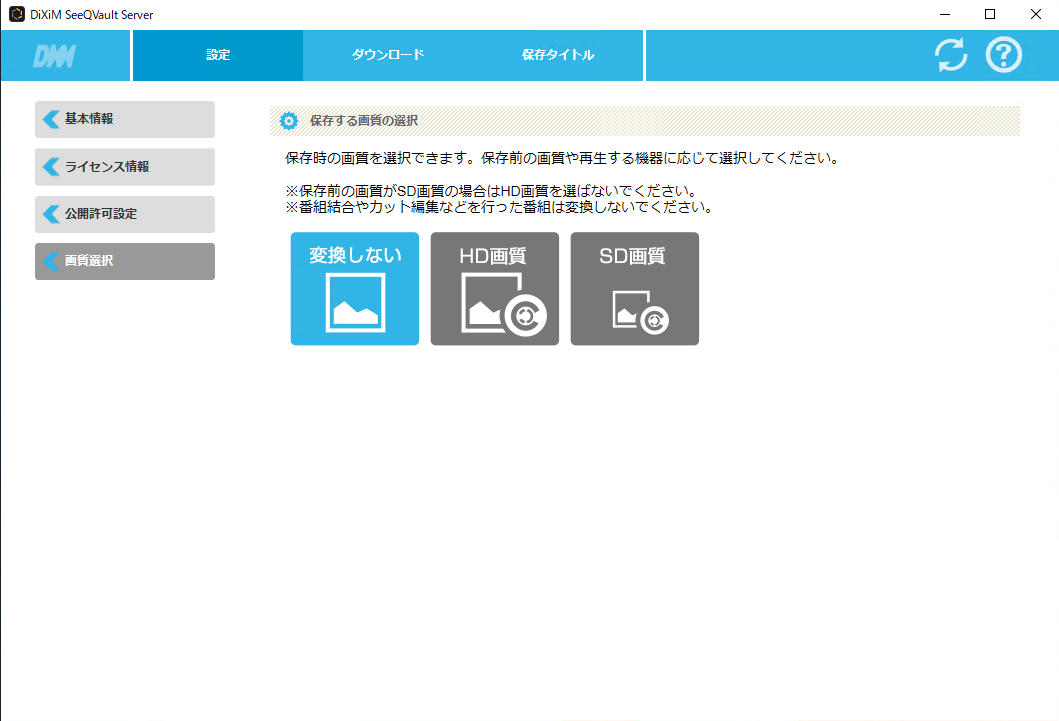Click the DiXiM SeeQVault title bar app icon
The width and height of the screenshot is (1059, 721).
(x=16, y=14)
